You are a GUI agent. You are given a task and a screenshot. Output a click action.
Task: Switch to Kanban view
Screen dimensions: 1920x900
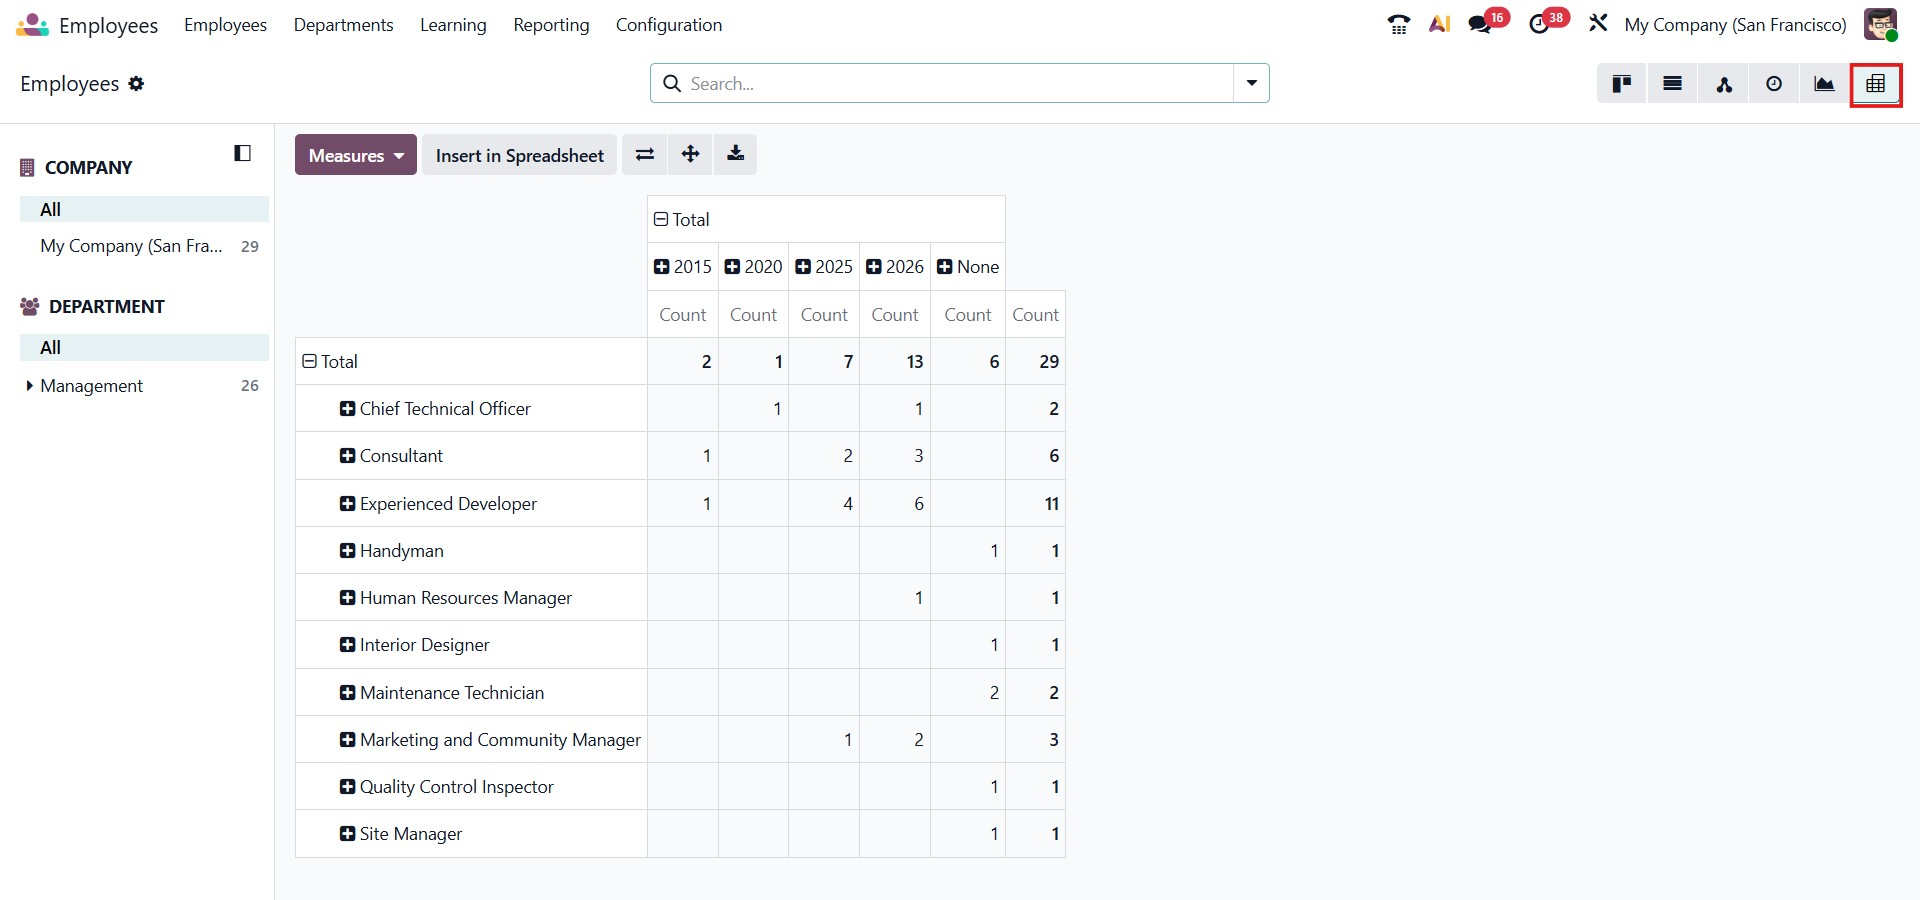pyautogui.click(x=1622, y=84)
